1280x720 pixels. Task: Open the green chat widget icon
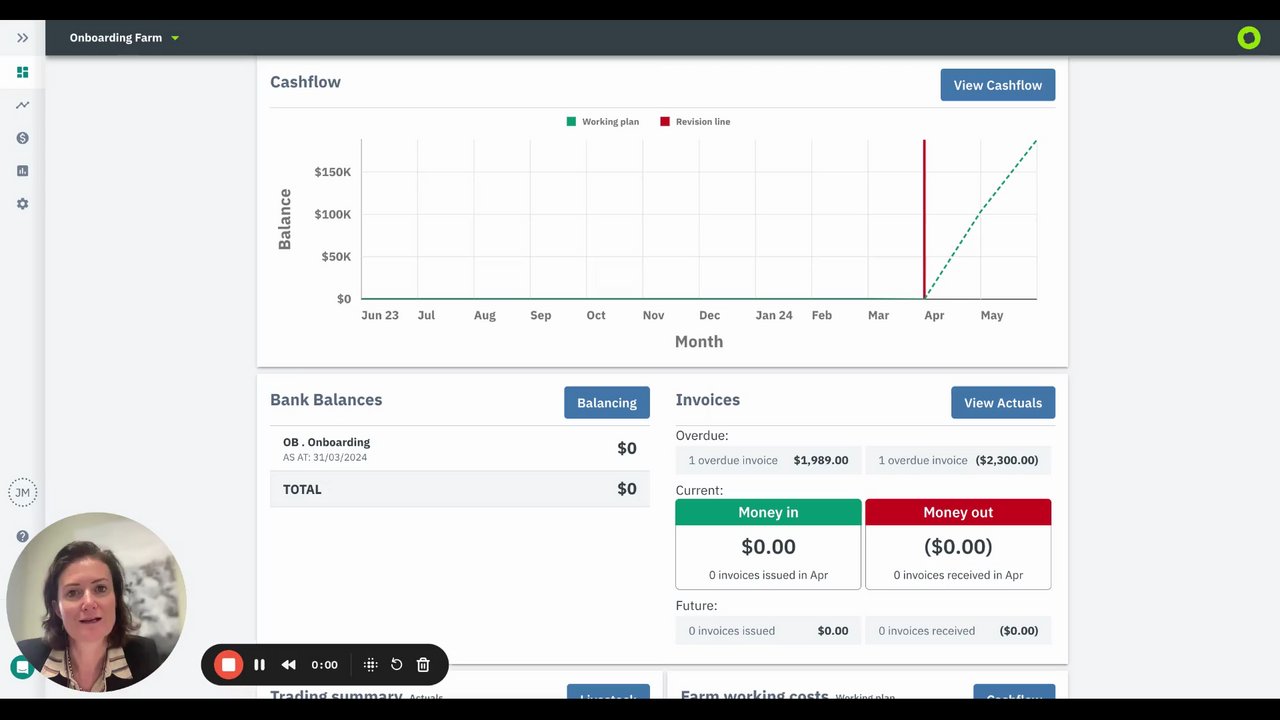[20, 667]
